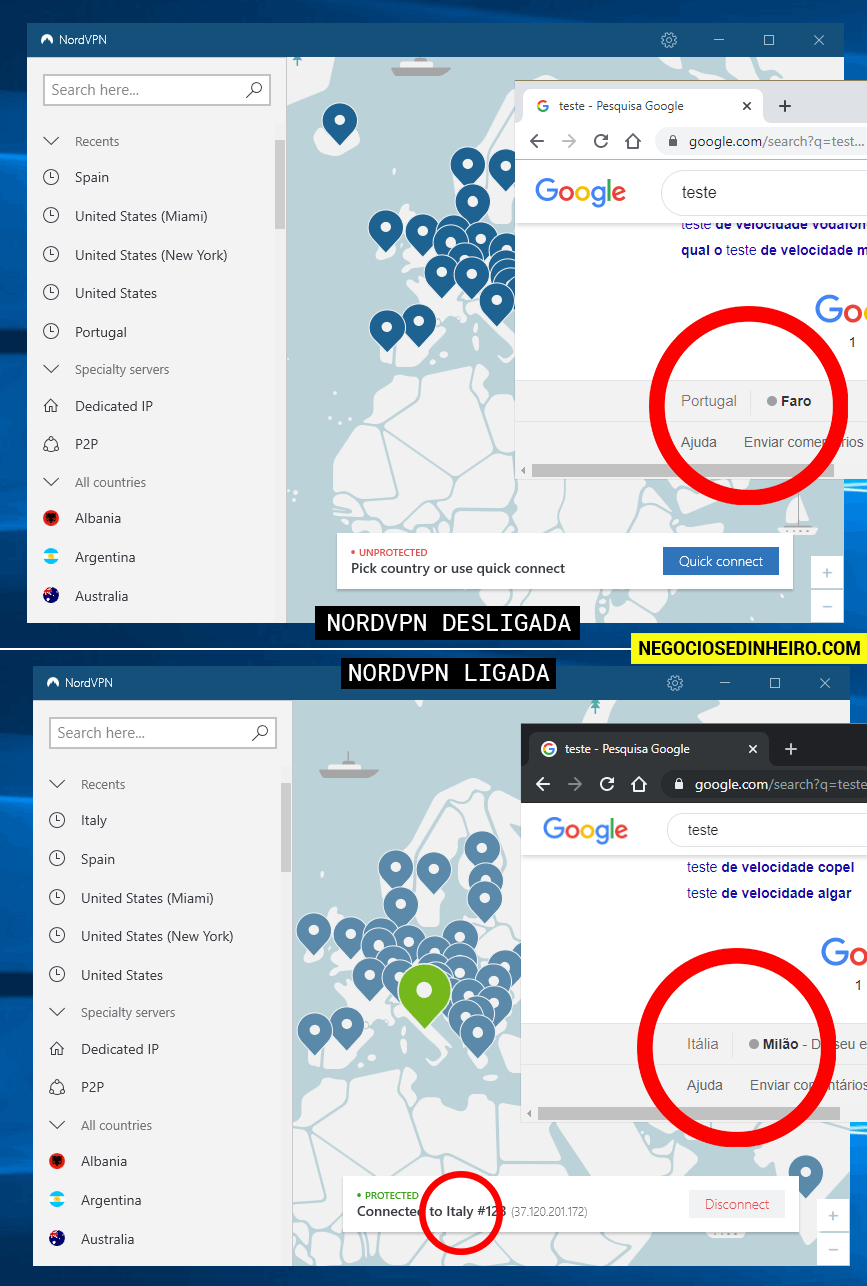
Task: Click horizontal scrollbar in light-theme Chrome page
Action: 682,470
